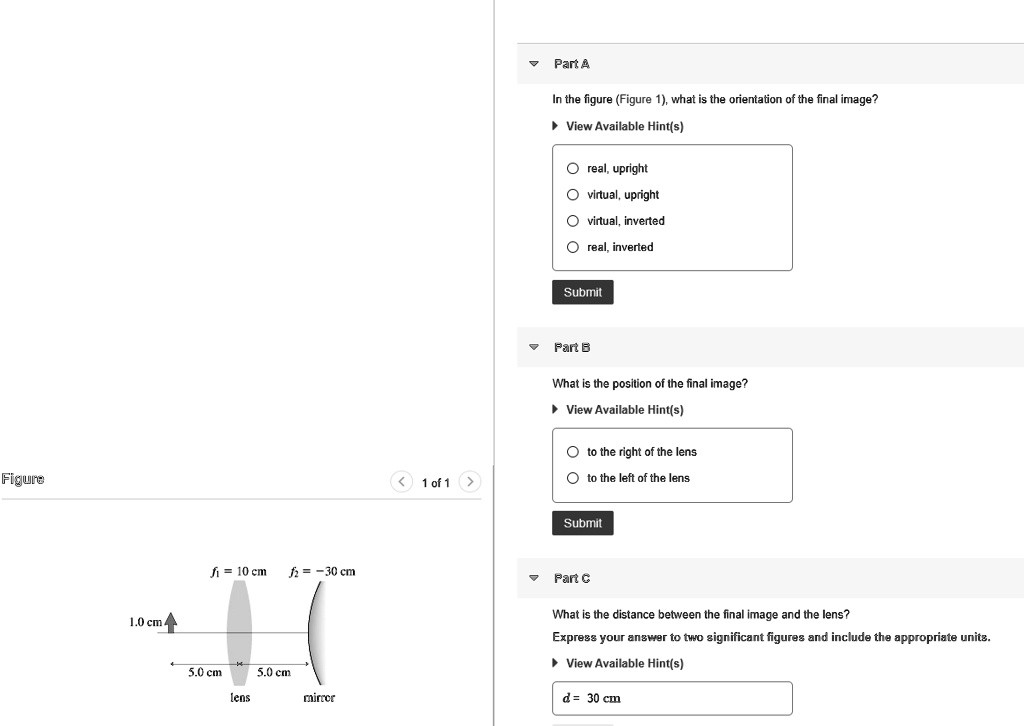Select the virtual, inverted answer option

click(x=572, y=220)
